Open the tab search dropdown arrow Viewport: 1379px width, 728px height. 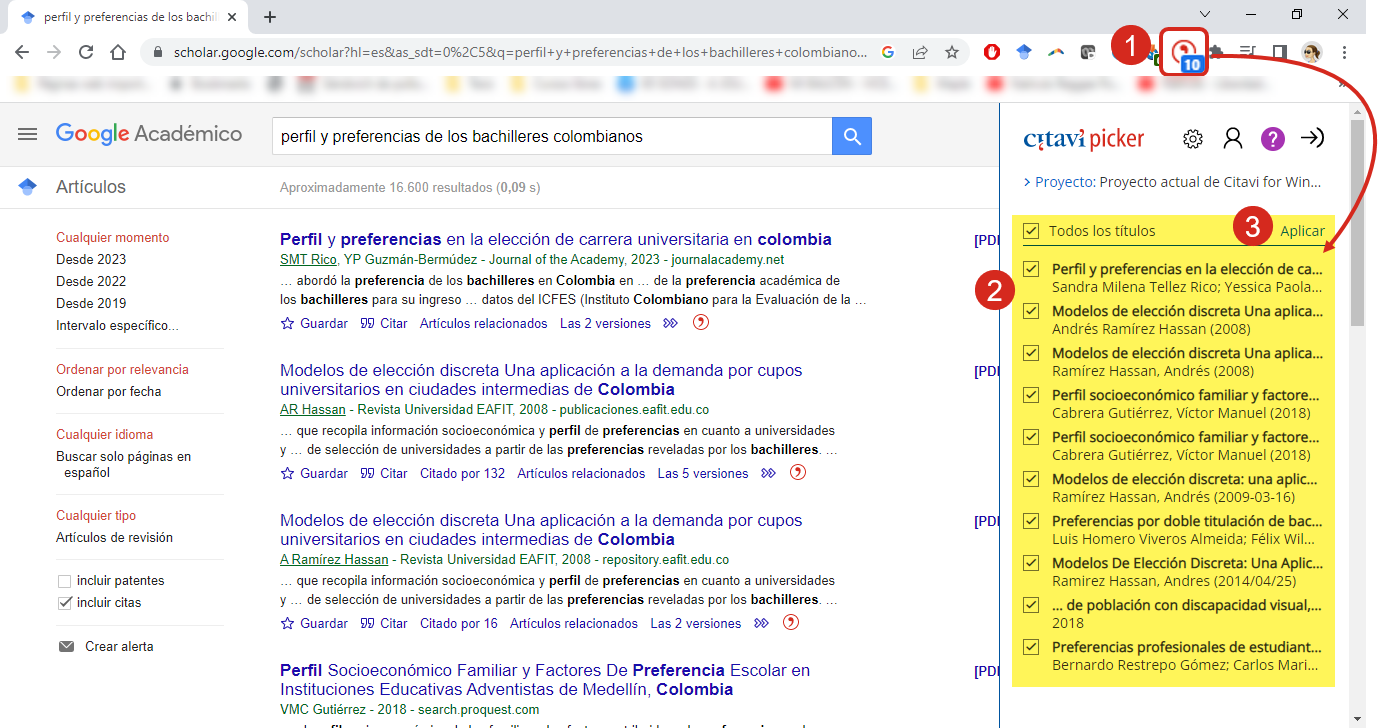coord(1205,14)
